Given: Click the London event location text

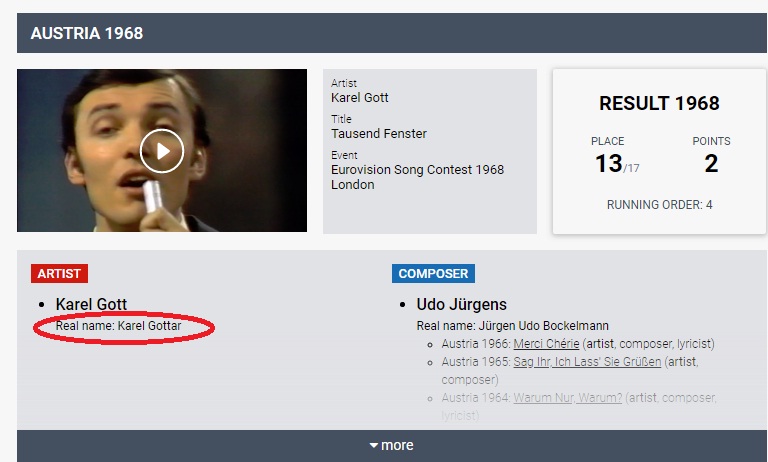Looking at the screenshot, I should 353,185.
